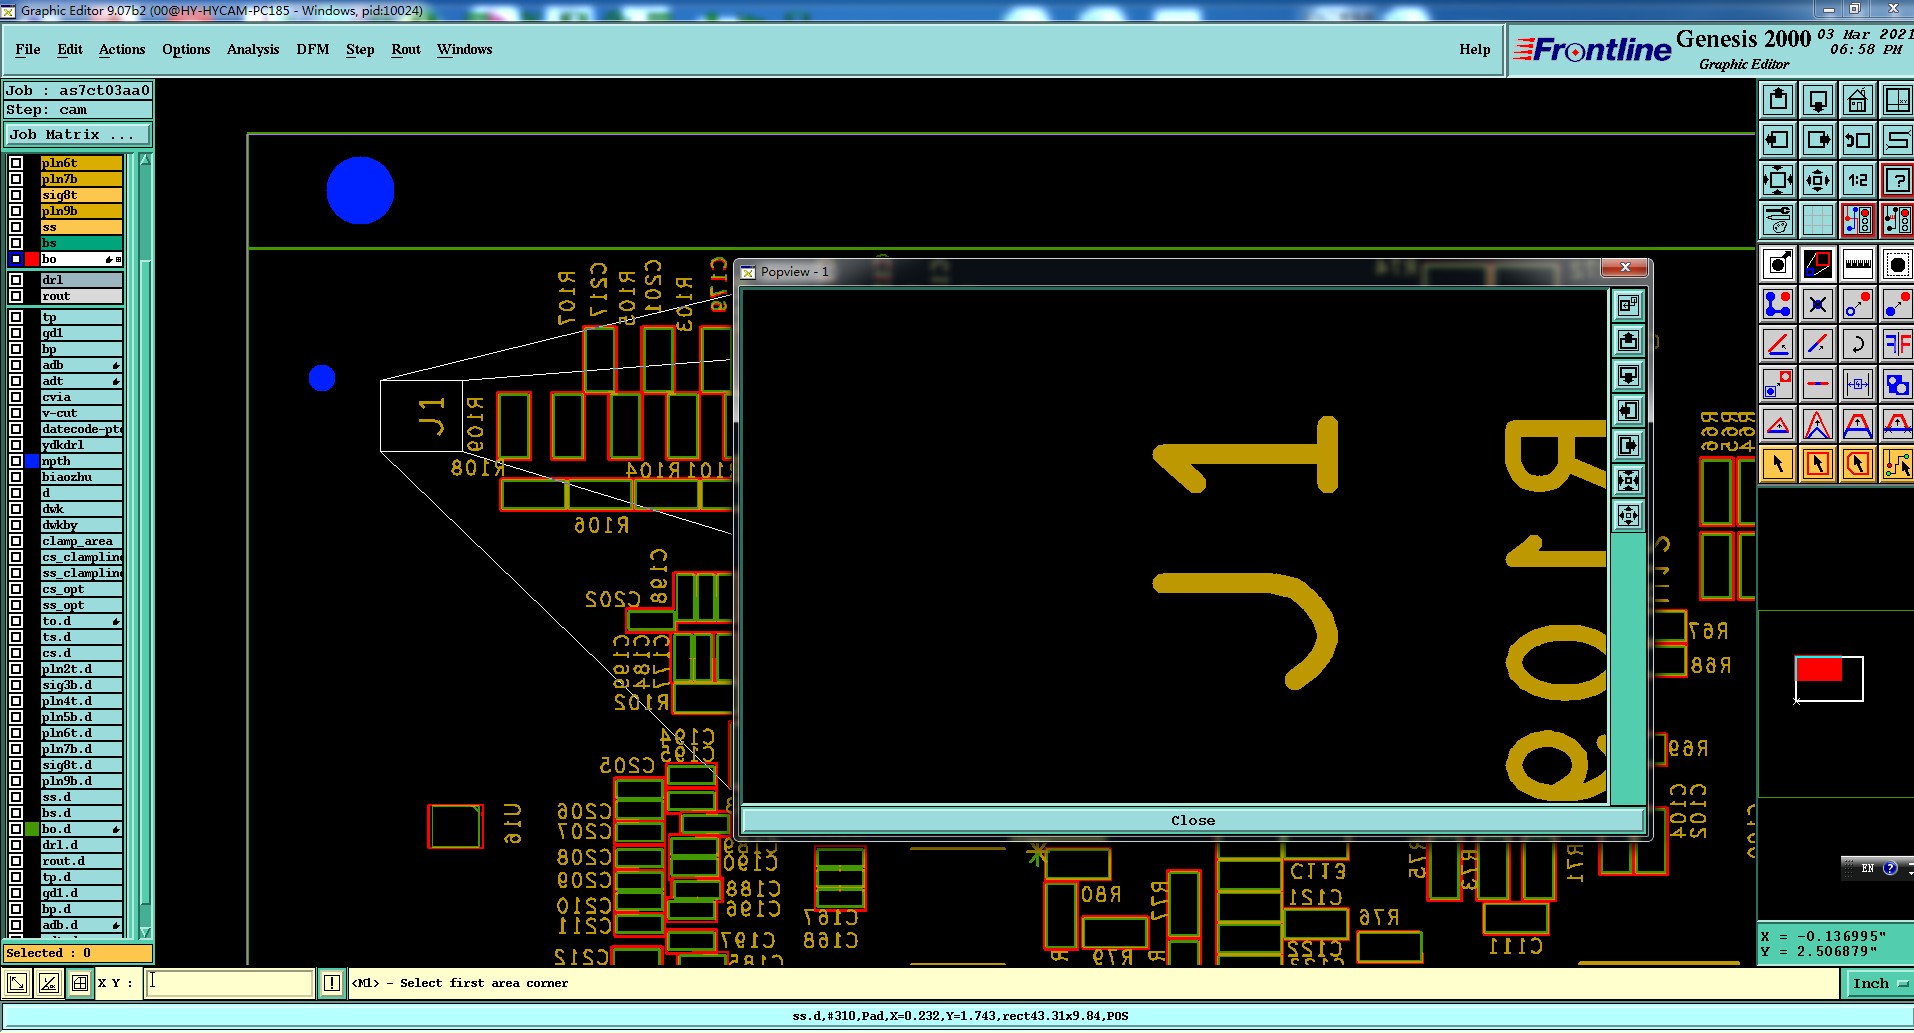Screen dimensions: 1914x1033
Task: Open the Job Matrix ... selector
Action: click(x=78, y=134)
